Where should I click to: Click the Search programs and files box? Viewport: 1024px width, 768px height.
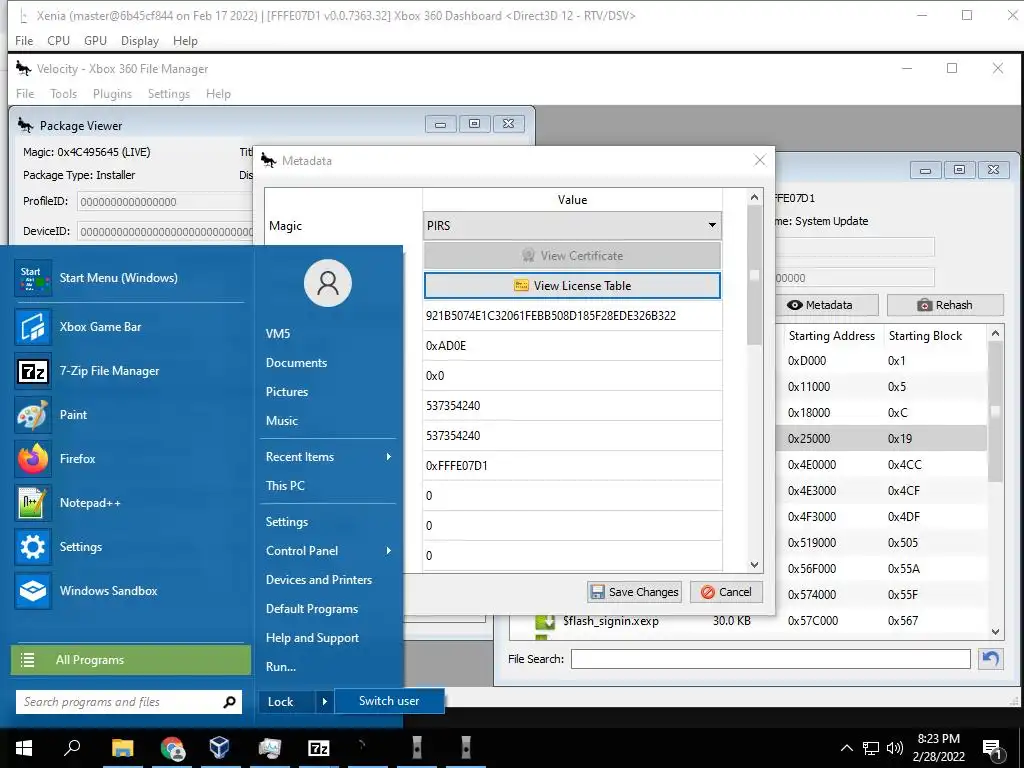(x=120, y=702)
